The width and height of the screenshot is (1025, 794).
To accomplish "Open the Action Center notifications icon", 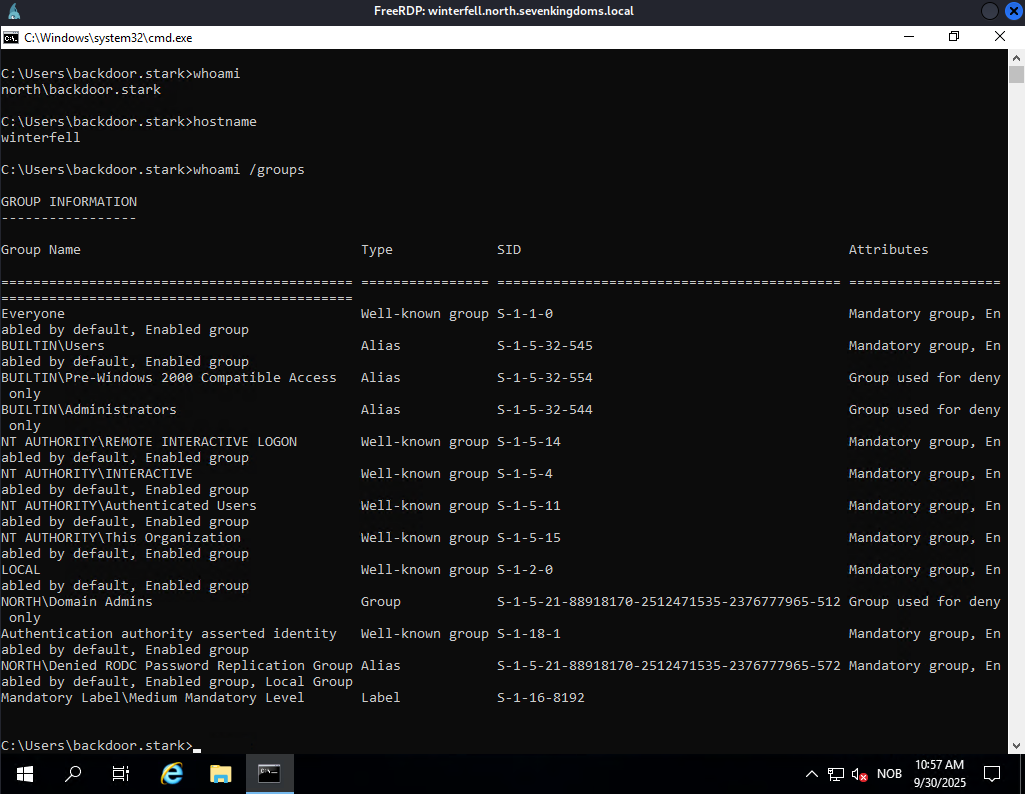I will click(x=992, y=773).
